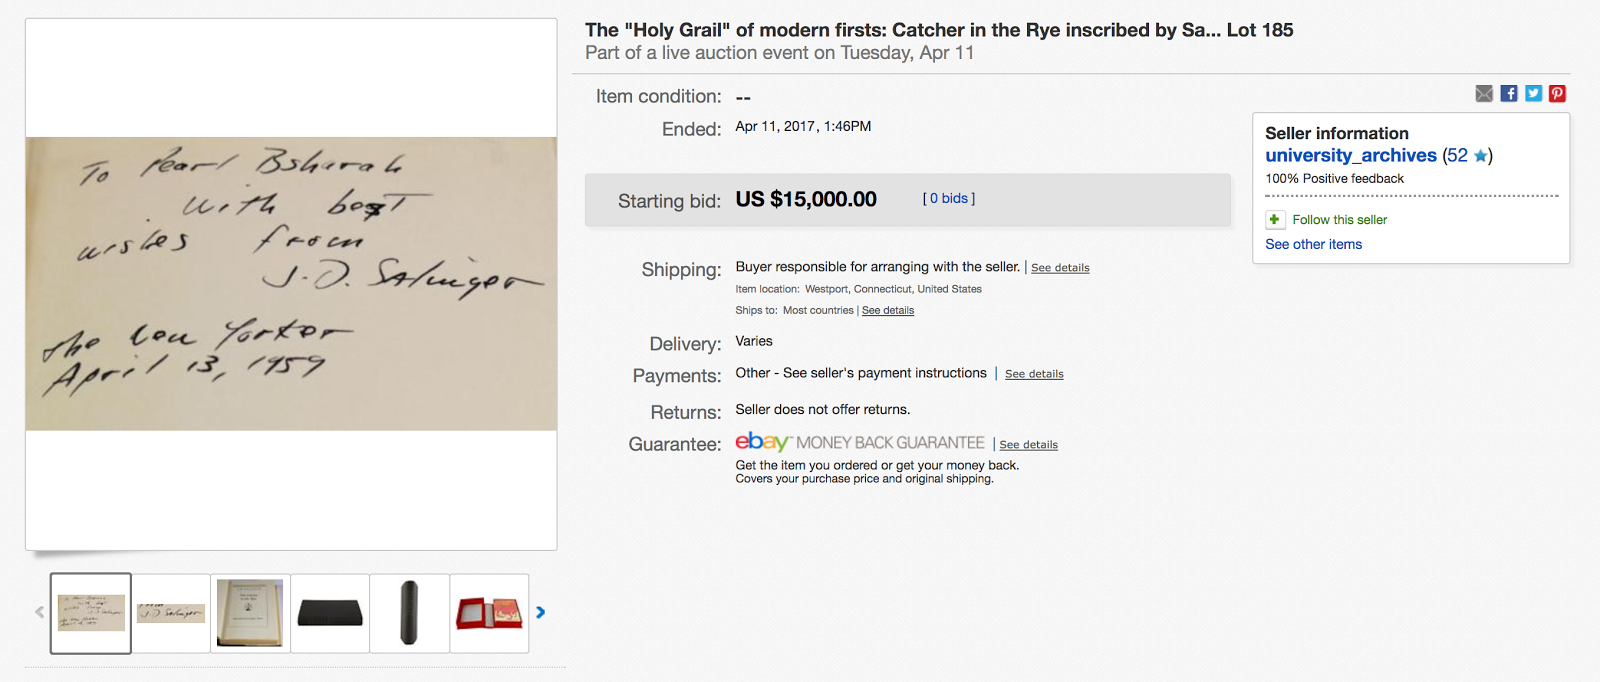This screenshot has width=1600, height=682.
Task: View the red open box thumbnail
Action: [489, 613]
